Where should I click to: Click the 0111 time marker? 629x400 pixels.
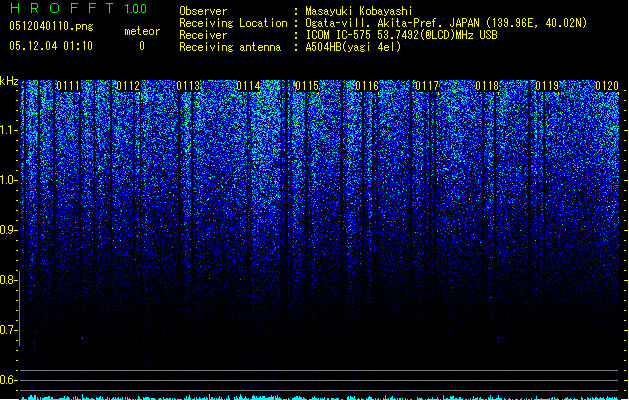click(x=68, y=86)
